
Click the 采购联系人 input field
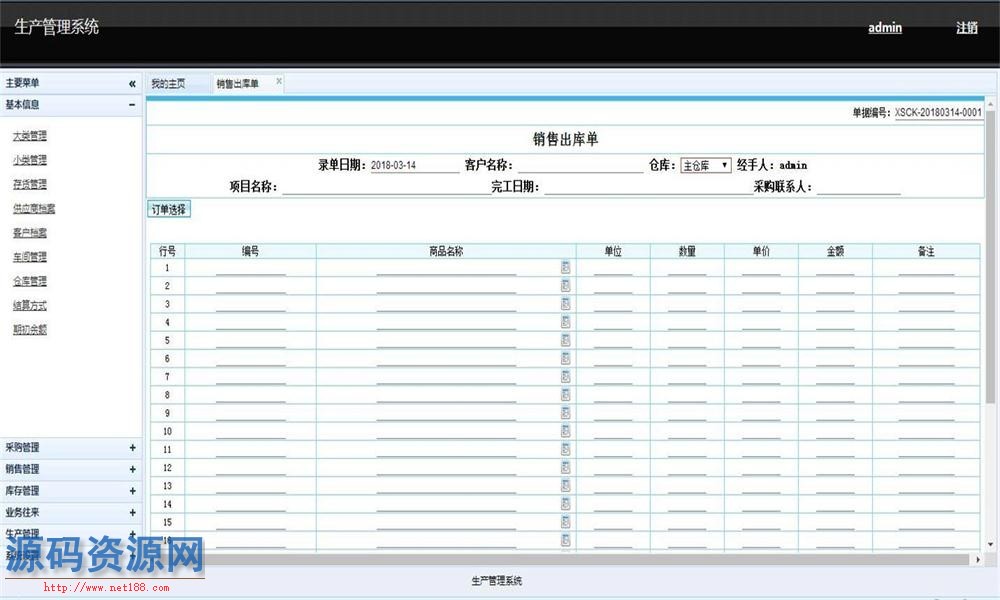coord(858,187)
